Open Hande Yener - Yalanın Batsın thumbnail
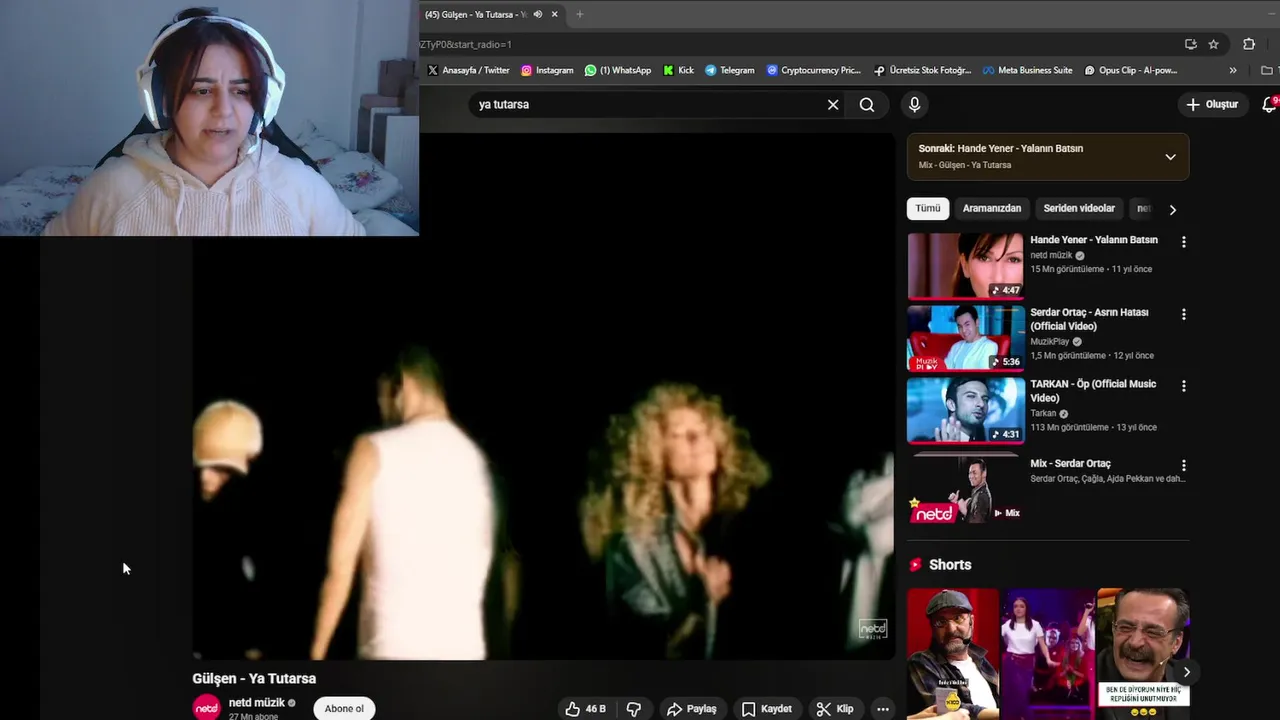The image size is (1280, 720). [x=966, y=266]
